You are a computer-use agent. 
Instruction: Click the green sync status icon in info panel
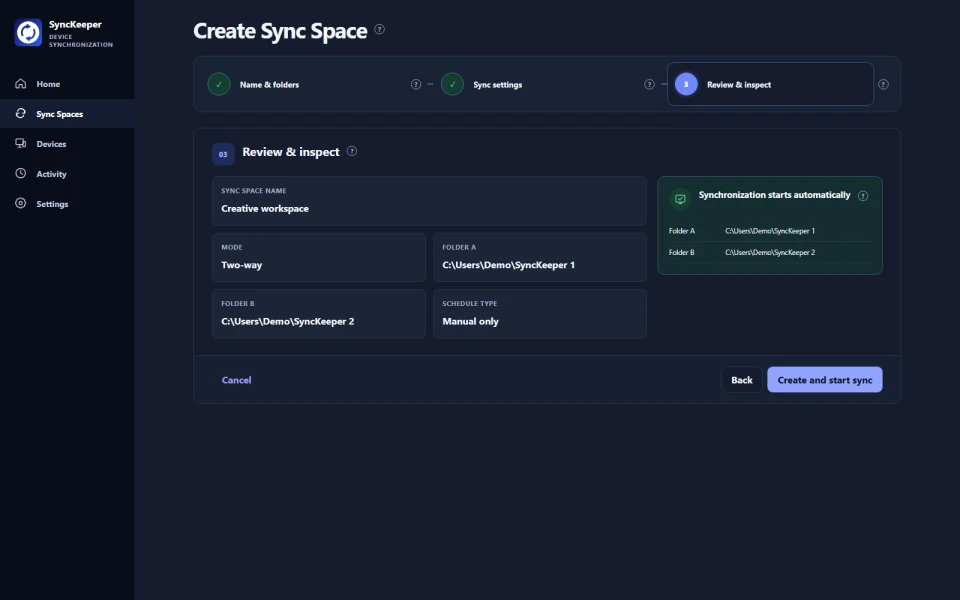point(680,198)
